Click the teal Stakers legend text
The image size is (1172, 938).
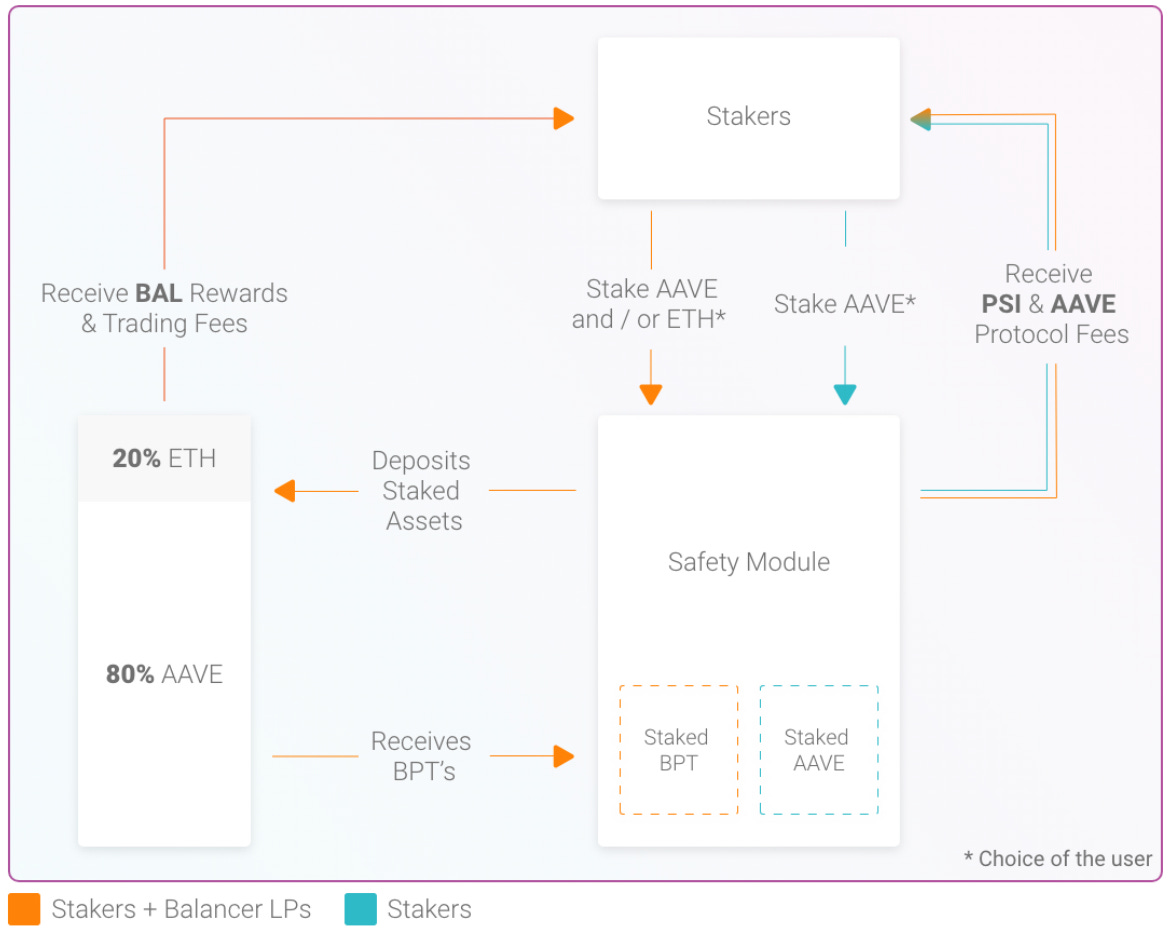pyautogui.click(x=430, y=909)
